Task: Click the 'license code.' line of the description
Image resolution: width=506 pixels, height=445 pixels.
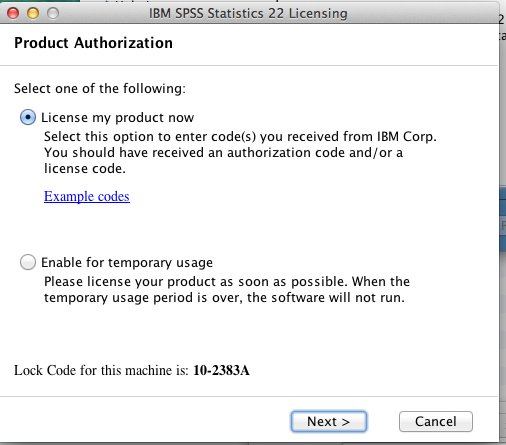Action: [x=85, y=169]
